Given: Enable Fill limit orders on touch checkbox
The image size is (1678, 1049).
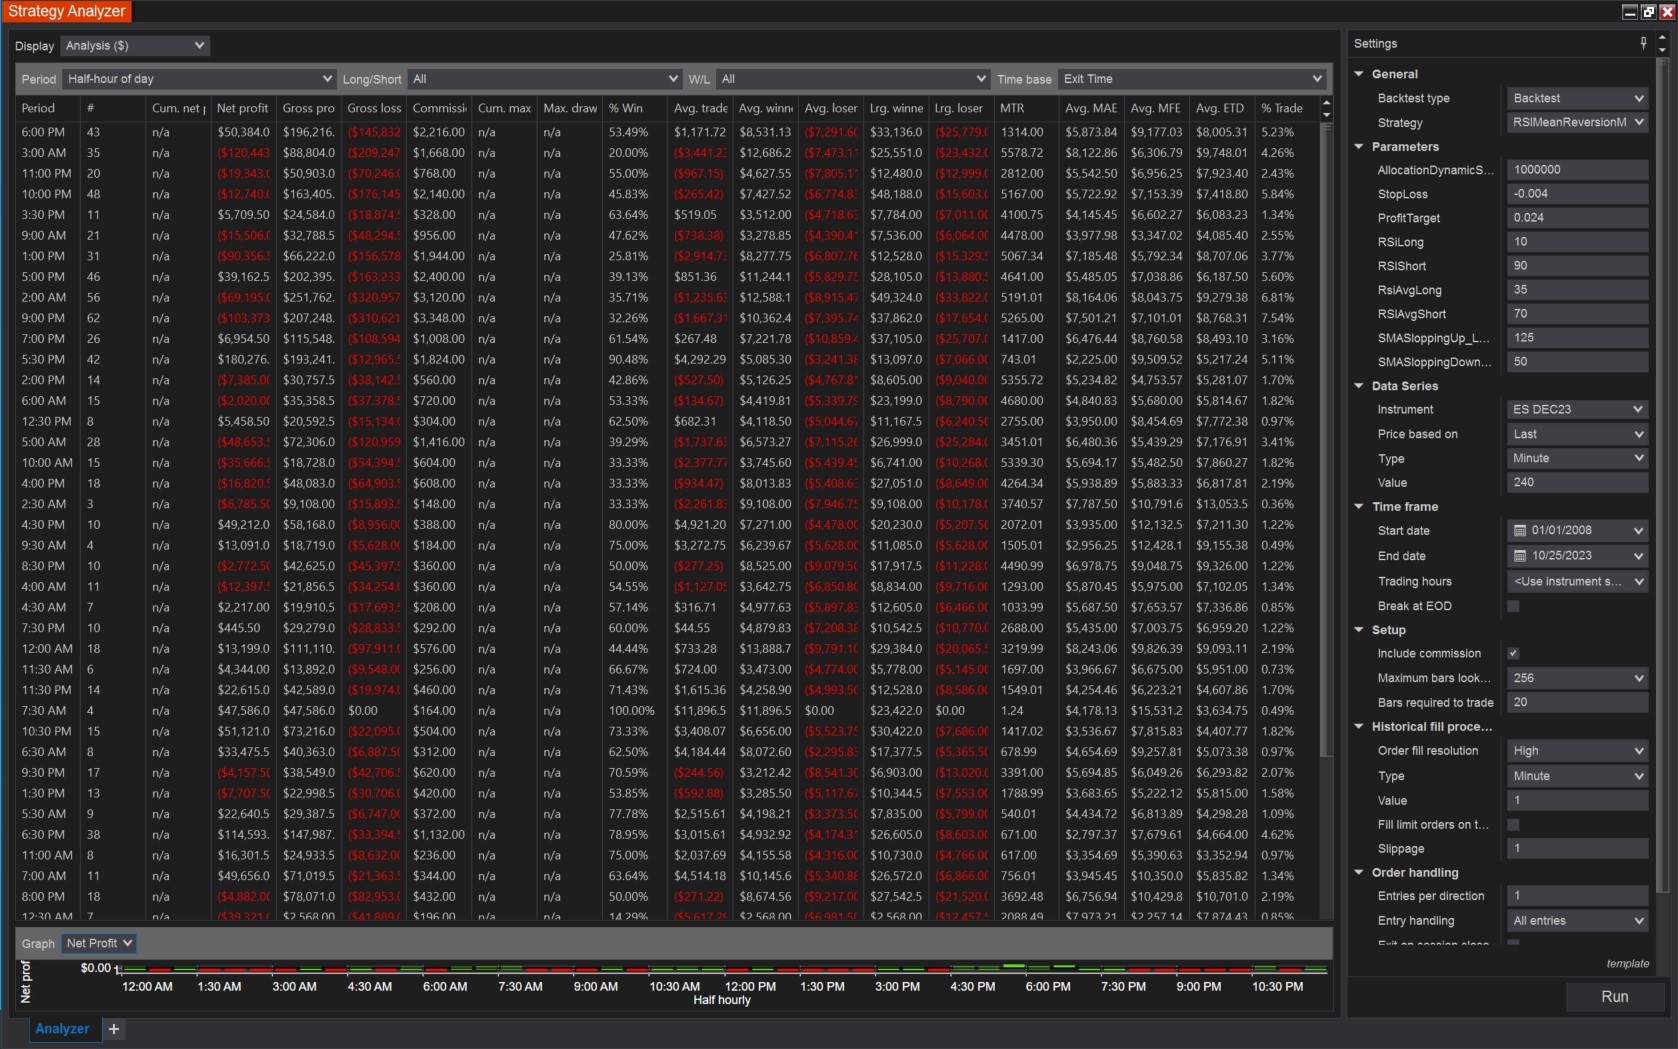Looking at the screenshot, I should click(x=1513, y=825).
